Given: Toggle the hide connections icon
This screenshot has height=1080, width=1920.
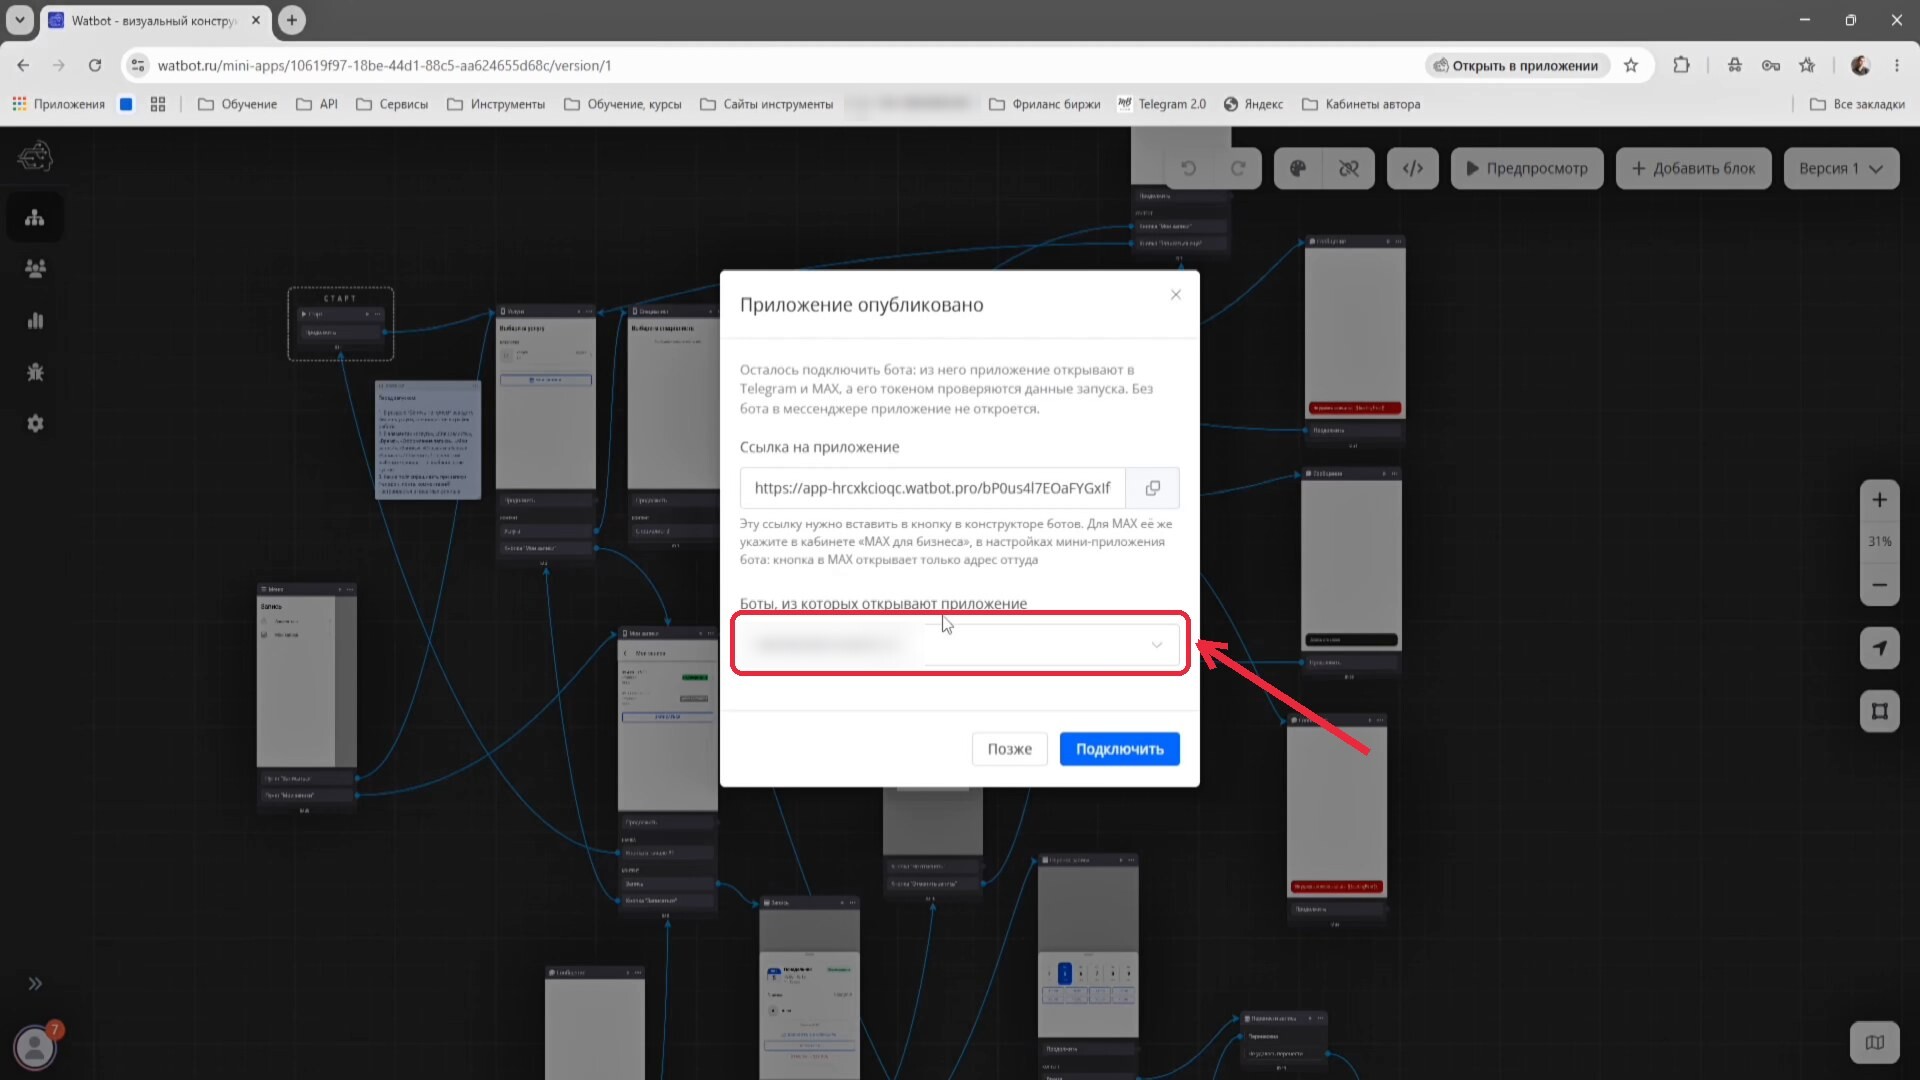Looking at the screenshot, I should (x=1349, y=168).
